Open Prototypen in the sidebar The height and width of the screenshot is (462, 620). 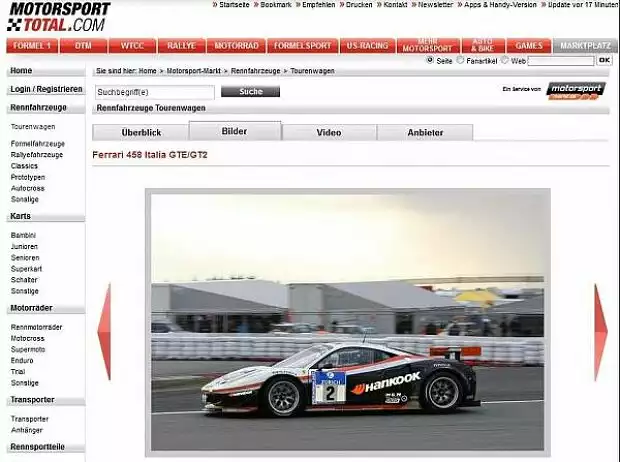pos(28,177)
